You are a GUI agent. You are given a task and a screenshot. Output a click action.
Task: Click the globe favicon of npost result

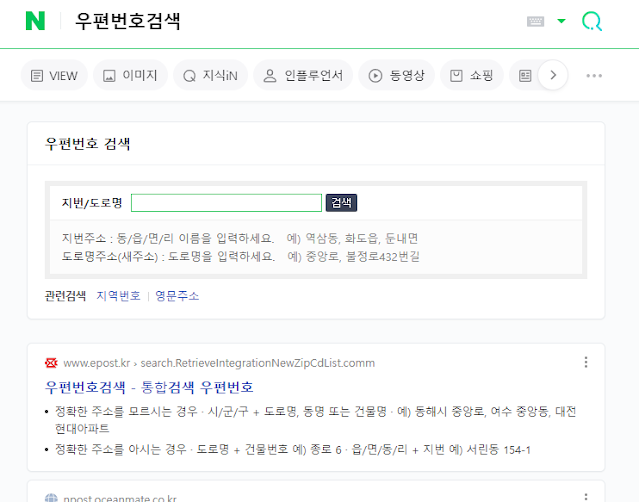[x=51, y=498]
